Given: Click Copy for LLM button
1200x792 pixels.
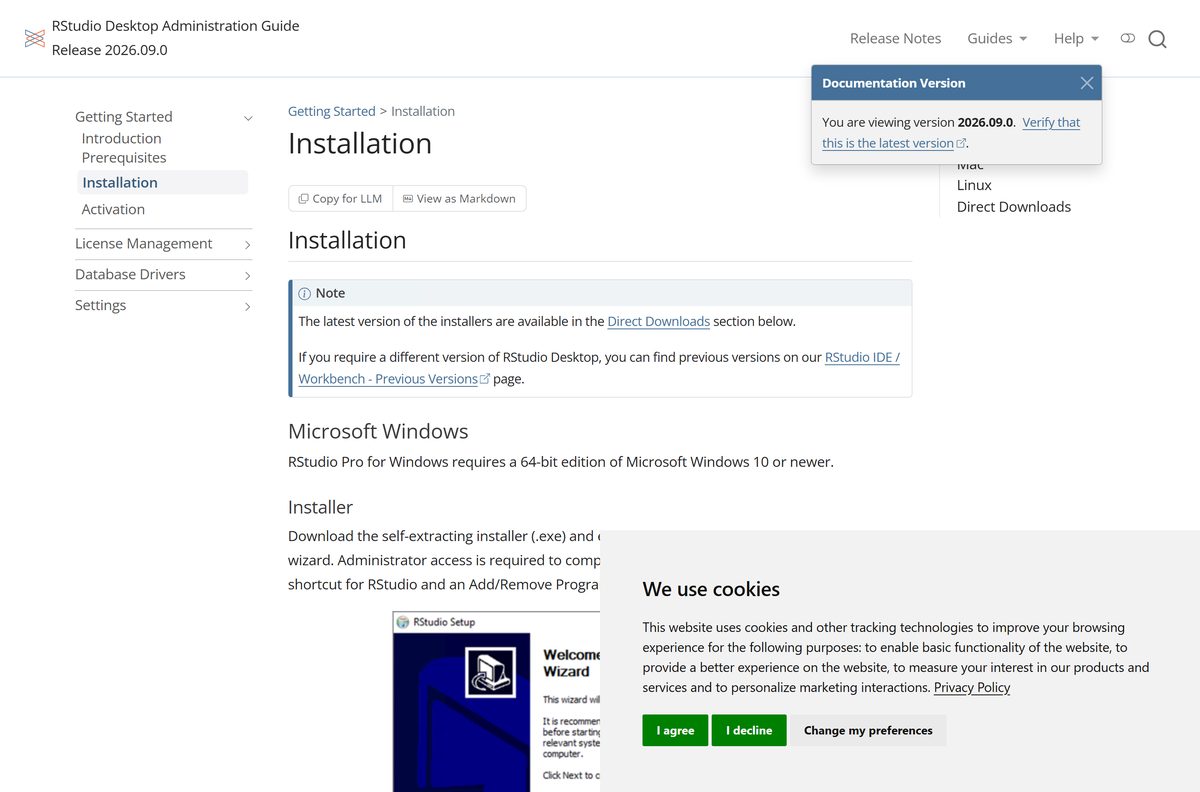Looking at the screenshot, I should 341,198.
